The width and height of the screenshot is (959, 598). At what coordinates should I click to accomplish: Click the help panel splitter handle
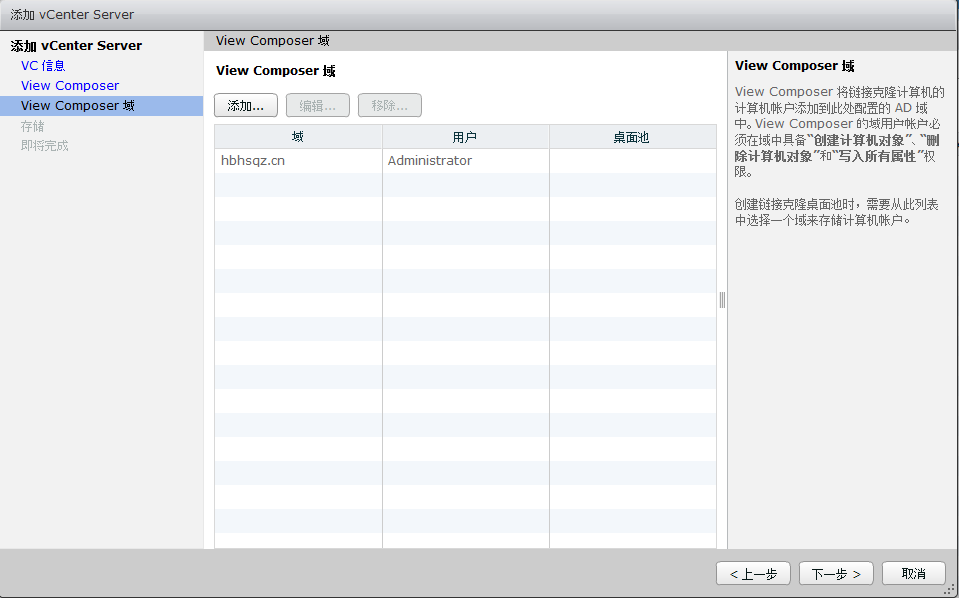722,300
